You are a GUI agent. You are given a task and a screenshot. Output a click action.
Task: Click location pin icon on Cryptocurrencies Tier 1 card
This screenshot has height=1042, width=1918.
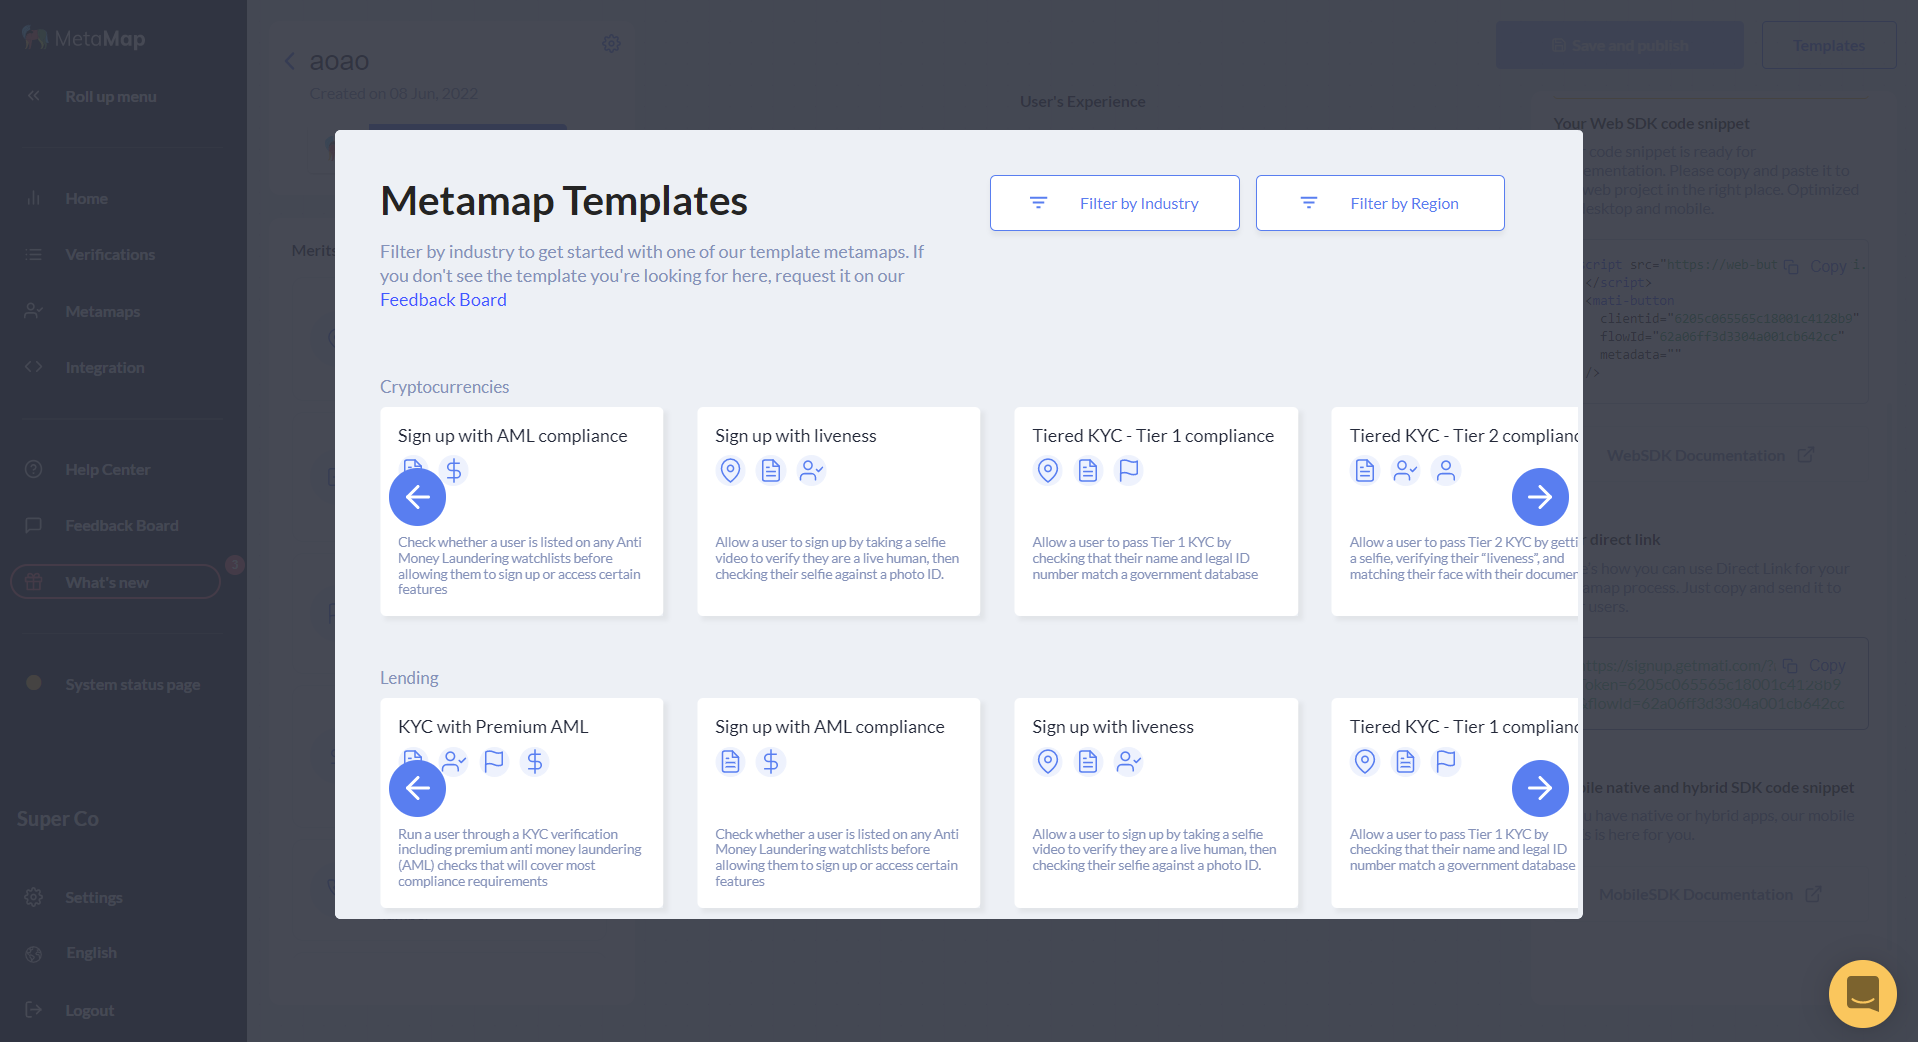[x=1048, y=470]
